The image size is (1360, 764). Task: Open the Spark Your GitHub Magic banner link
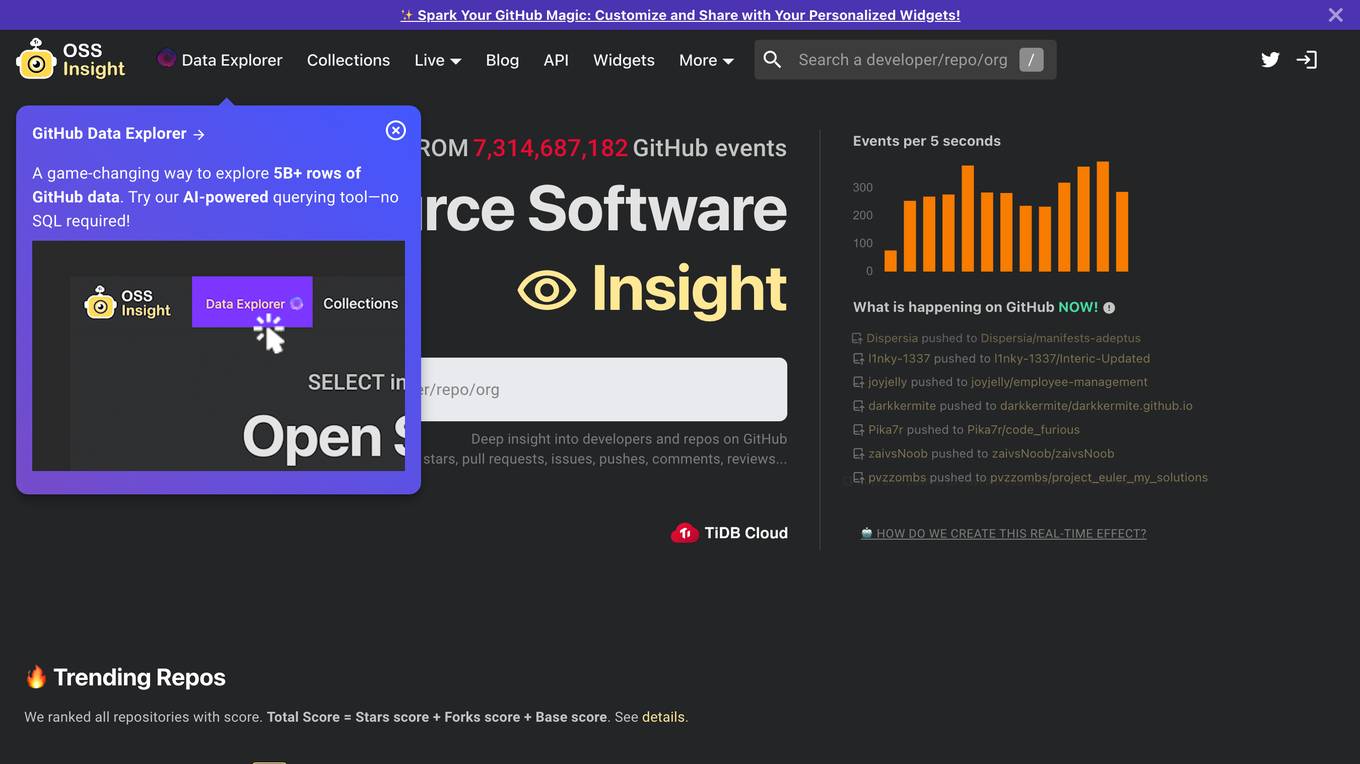pyautogui.click(x=680, y=15)
